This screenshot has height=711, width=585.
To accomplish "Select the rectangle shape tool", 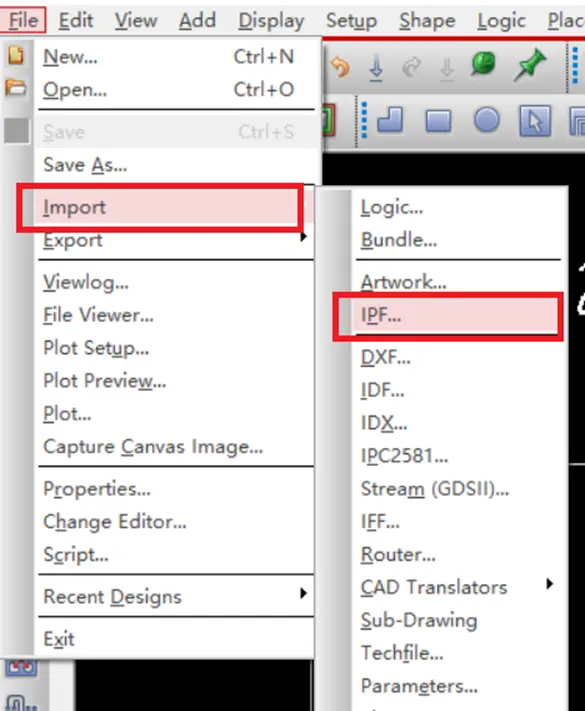I will (x=438, y=121).
